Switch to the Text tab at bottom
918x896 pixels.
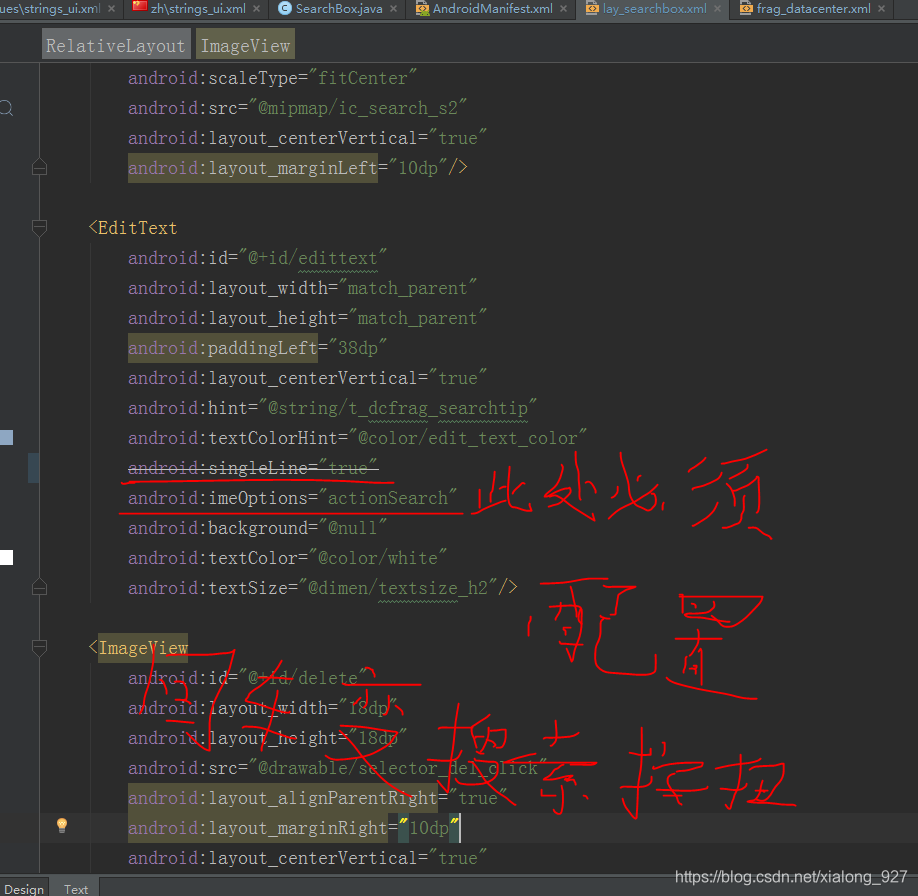76,888
